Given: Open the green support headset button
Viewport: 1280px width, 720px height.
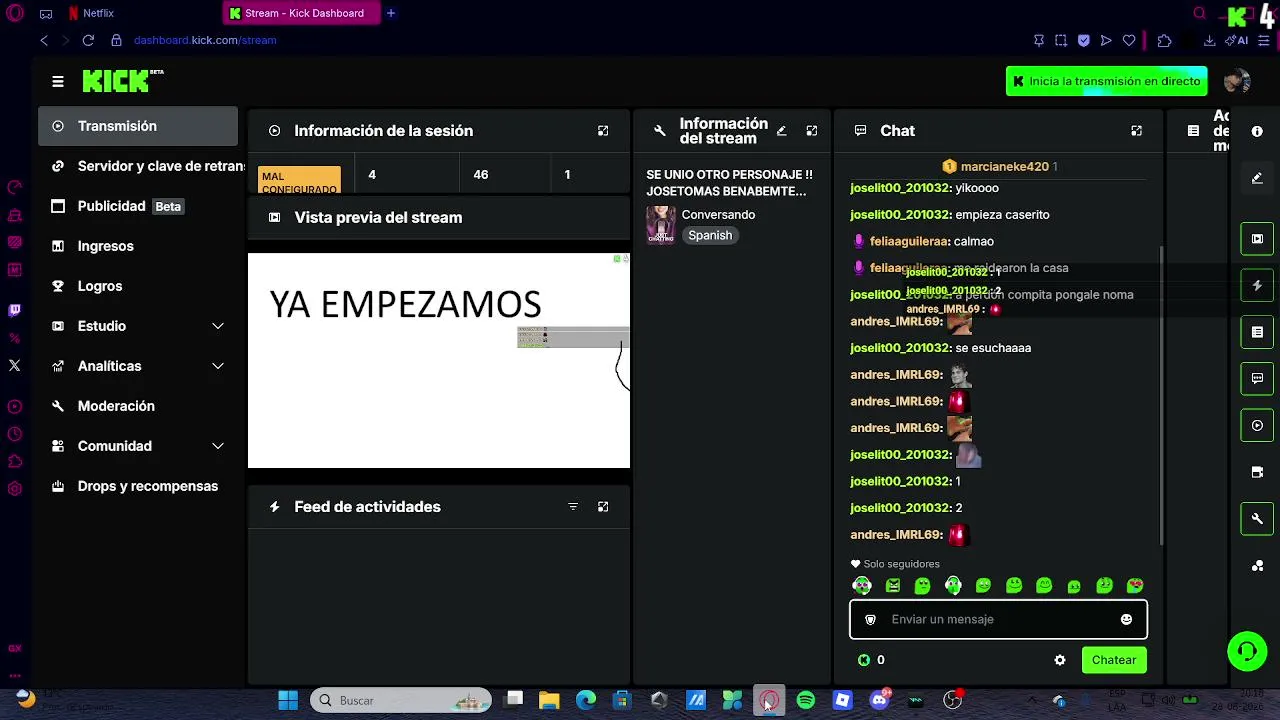Looking at the screenshot, I should click(1247, 652).
